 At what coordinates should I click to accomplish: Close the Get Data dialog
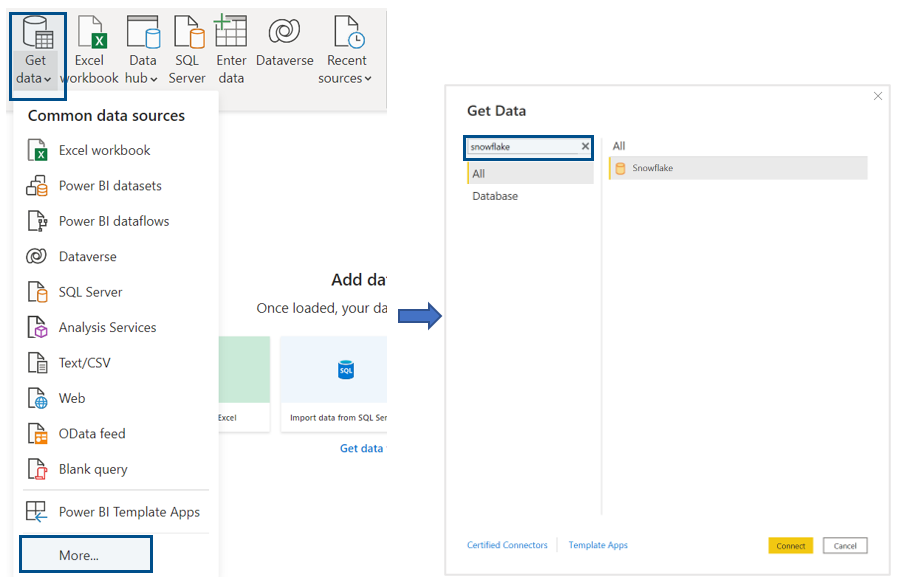[878, 96]
